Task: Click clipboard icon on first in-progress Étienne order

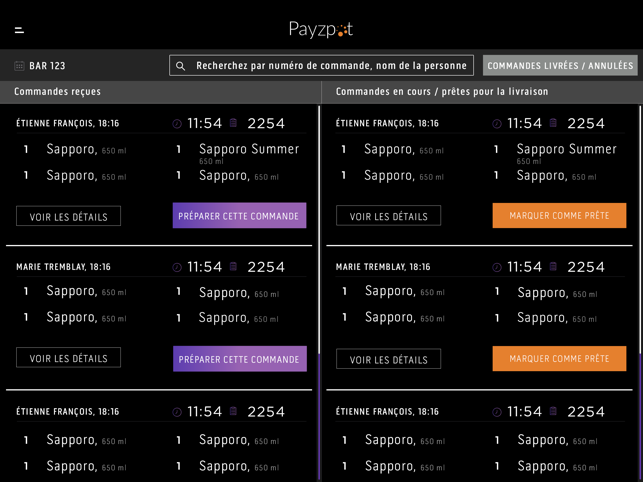Action: [553, 123]
